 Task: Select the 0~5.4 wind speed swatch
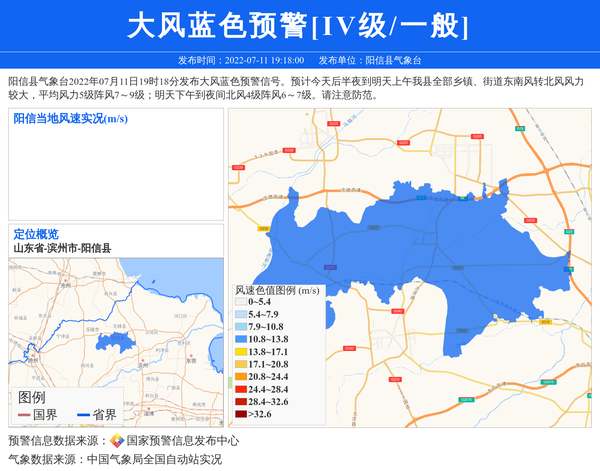click(240, 301)
